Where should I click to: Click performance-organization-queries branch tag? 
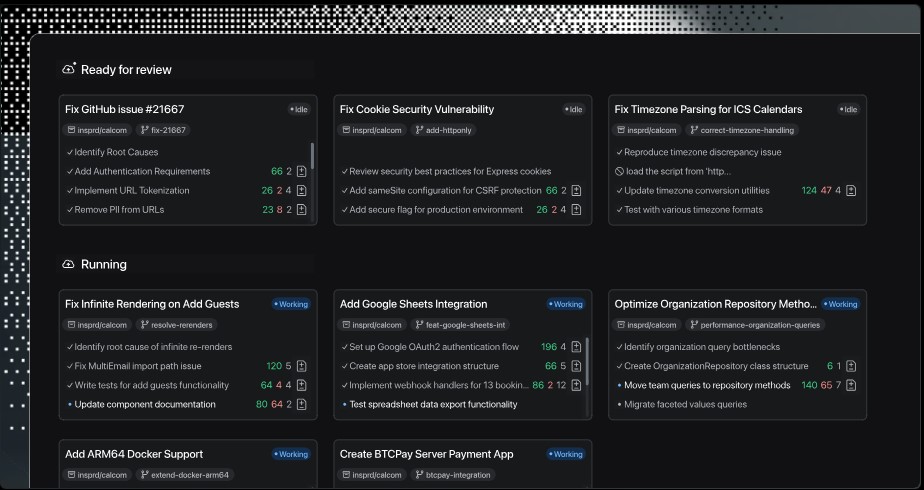tap(755, 325)
